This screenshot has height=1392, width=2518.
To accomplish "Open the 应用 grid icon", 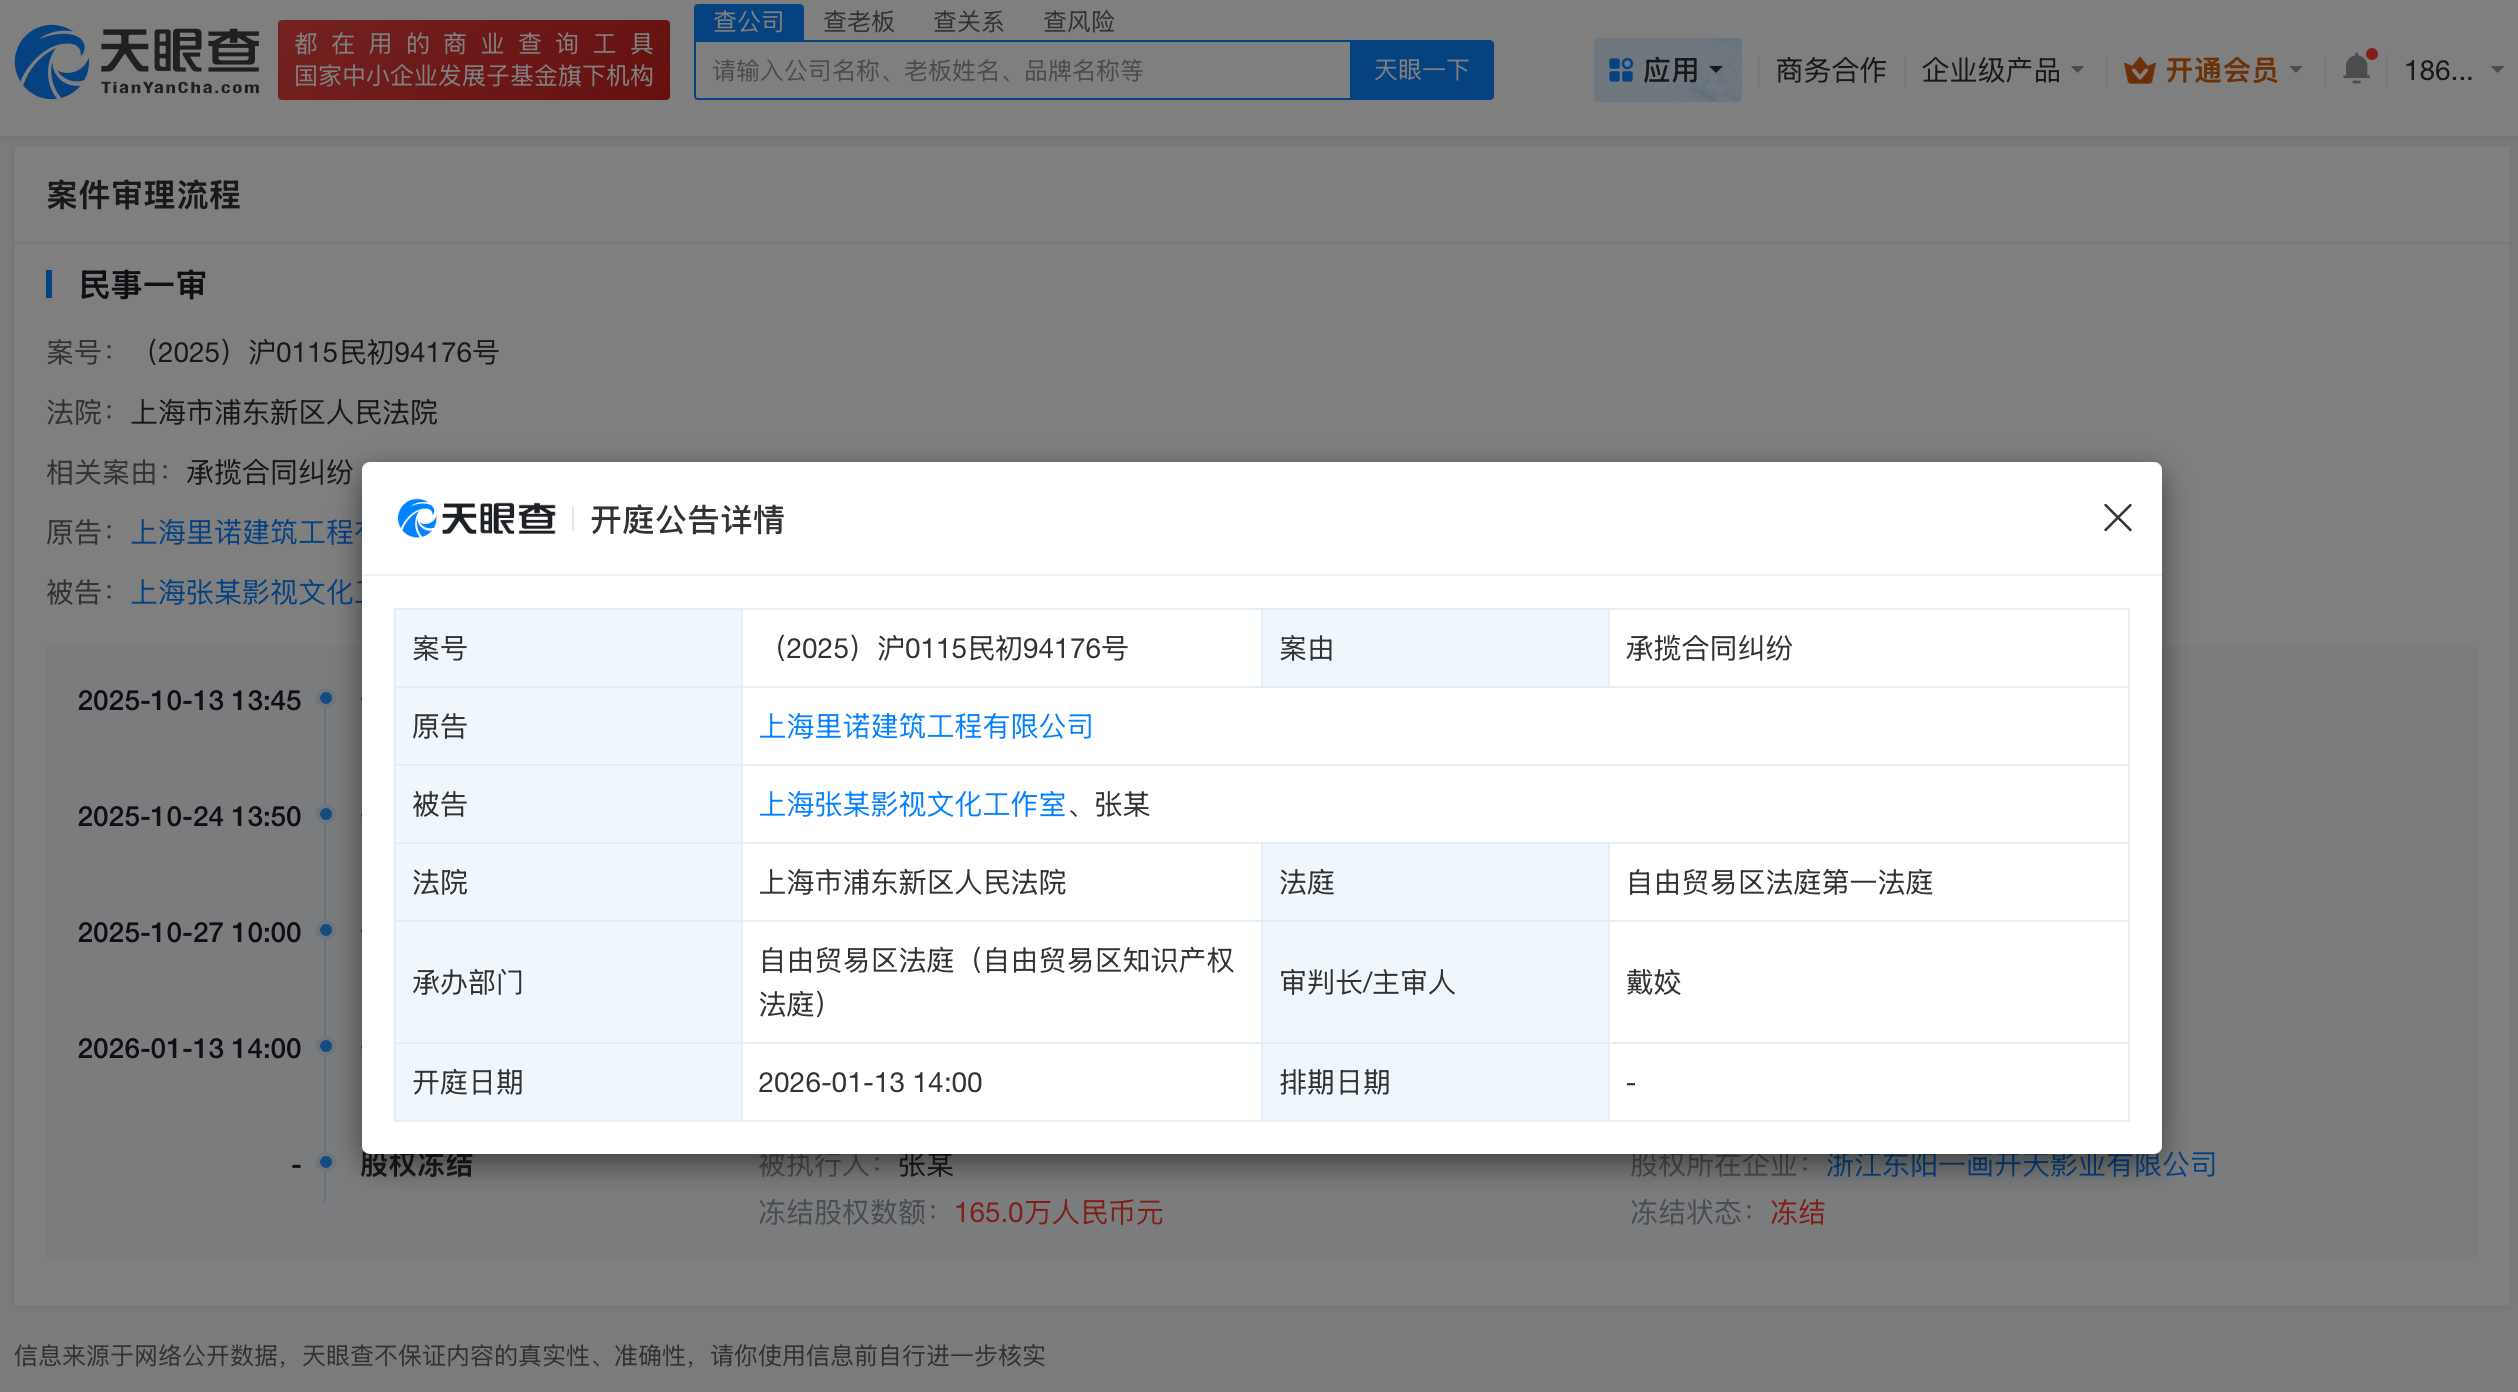I will tap(1620, 68).
